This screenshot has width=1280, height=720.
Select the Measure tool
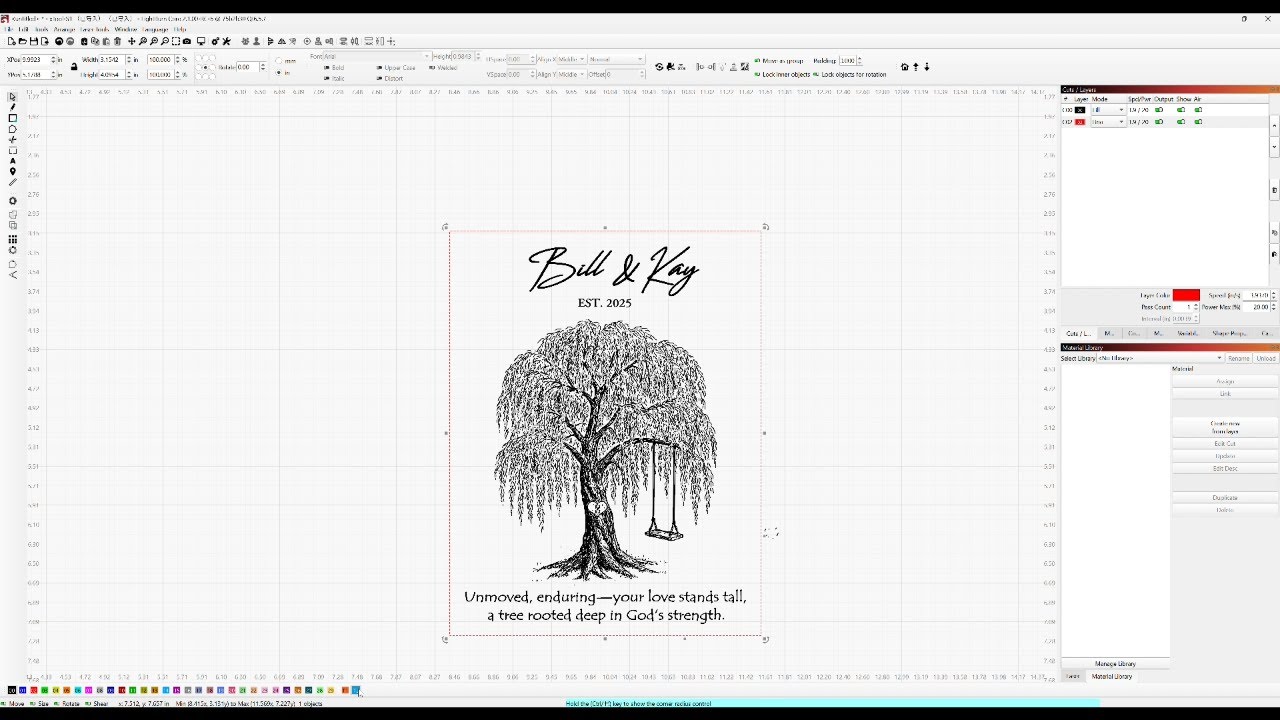13,182
